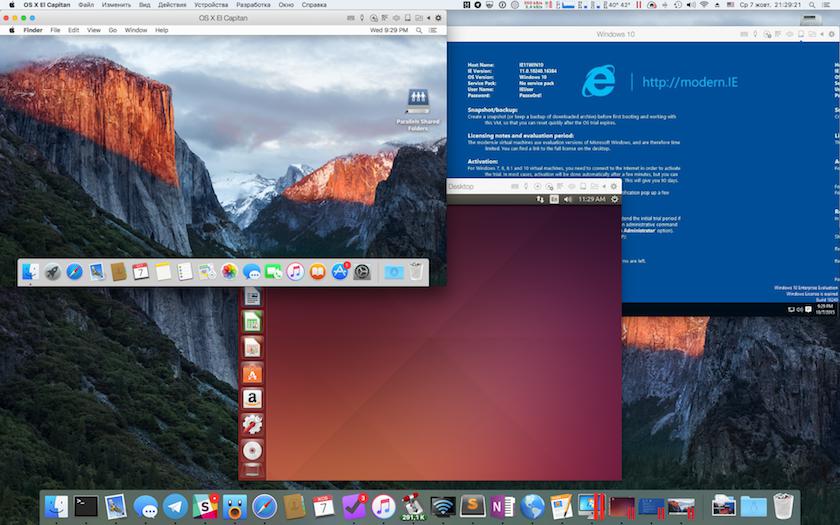Screen dimensions: 840x525
Task: Open the Ubuntu session gear menu
Action: 614,199
